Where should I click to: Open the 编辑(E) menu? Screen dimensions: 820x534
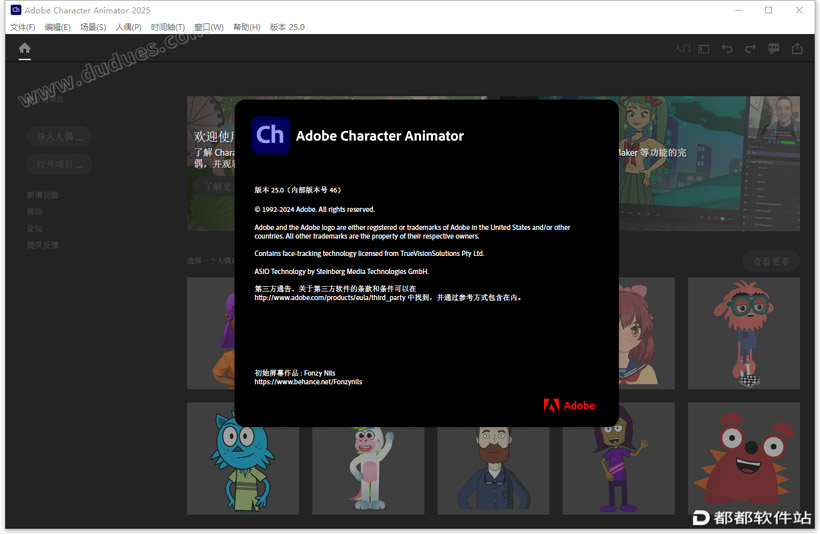point(58,27)
